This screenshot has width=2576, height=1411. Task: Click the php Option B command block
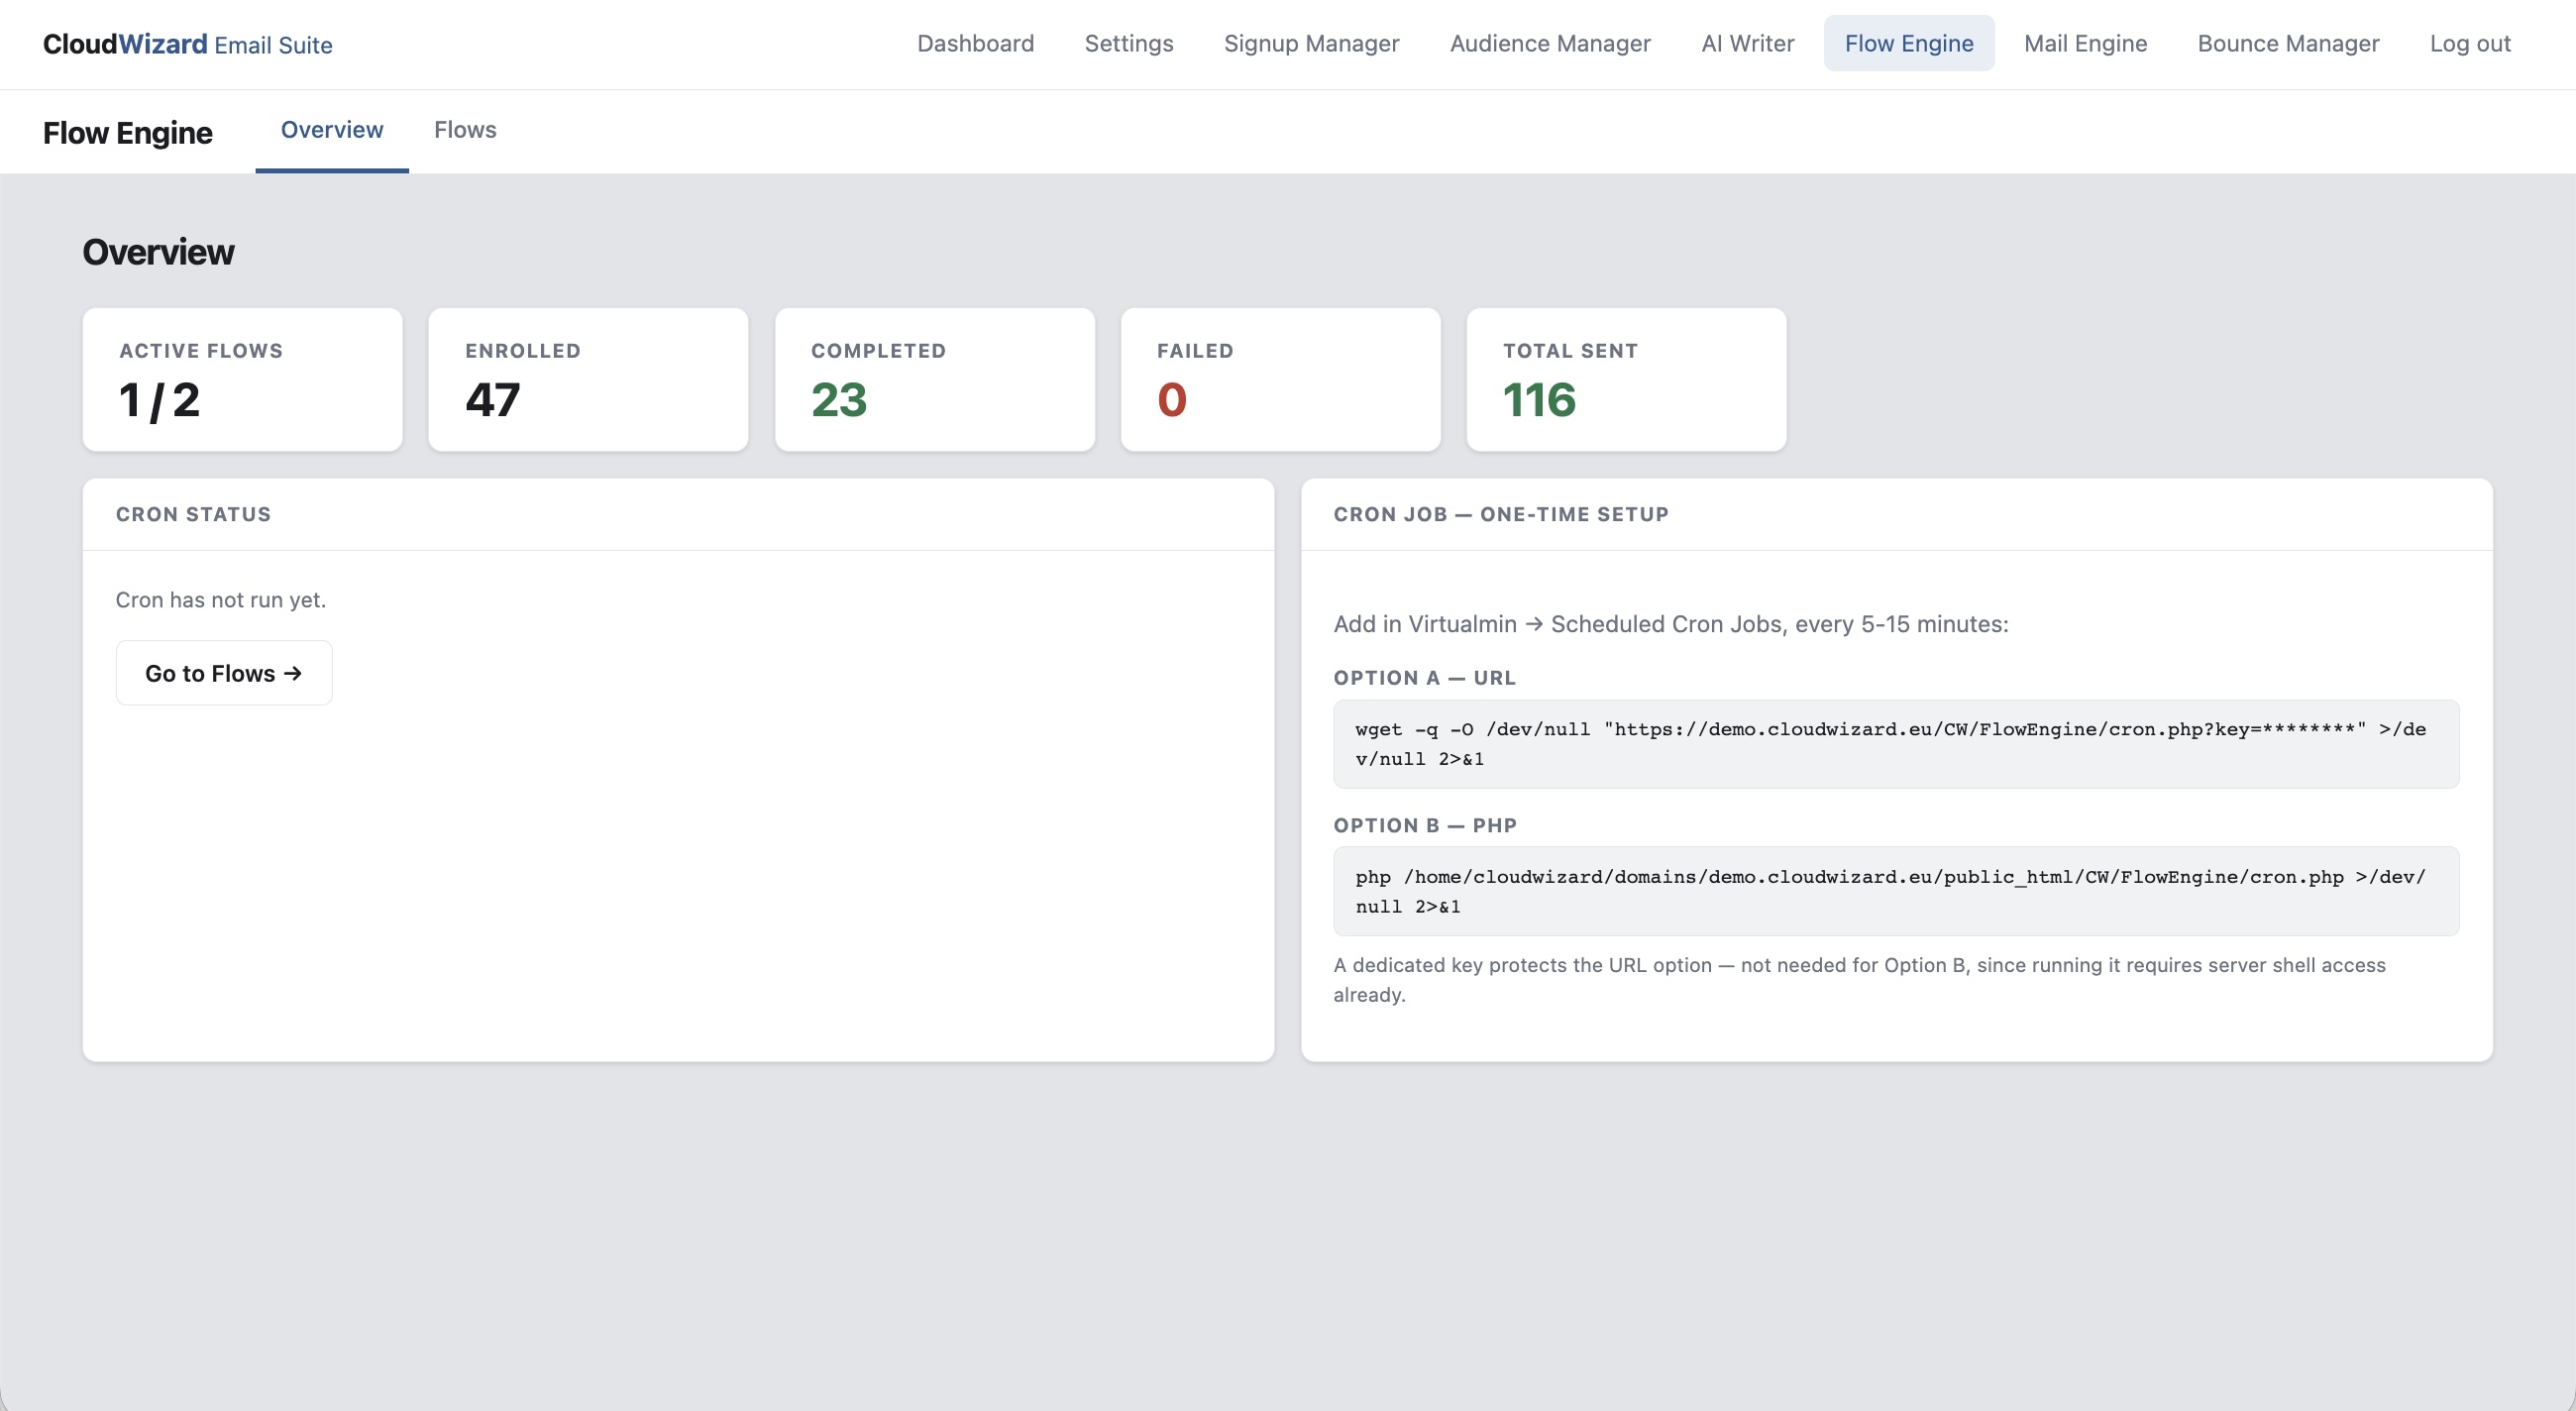[1896, 891]
